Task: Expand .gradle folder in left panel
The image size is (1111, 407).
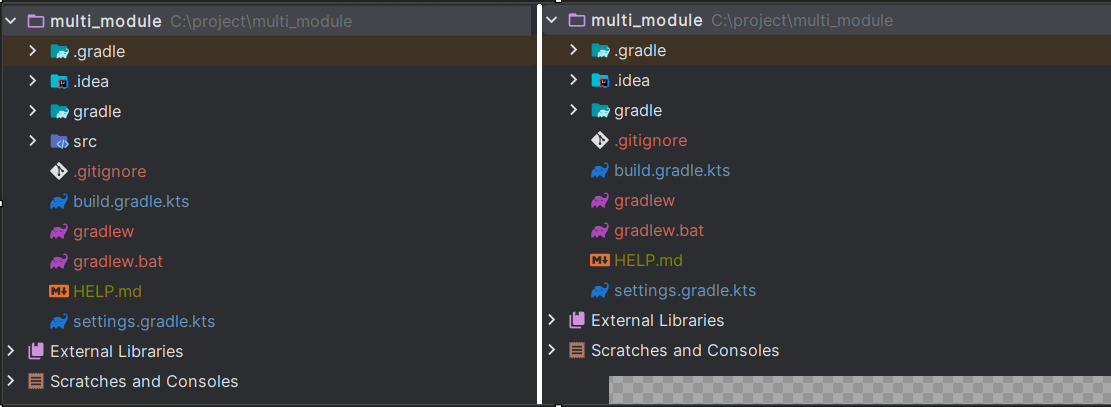Action: point(32,51)
